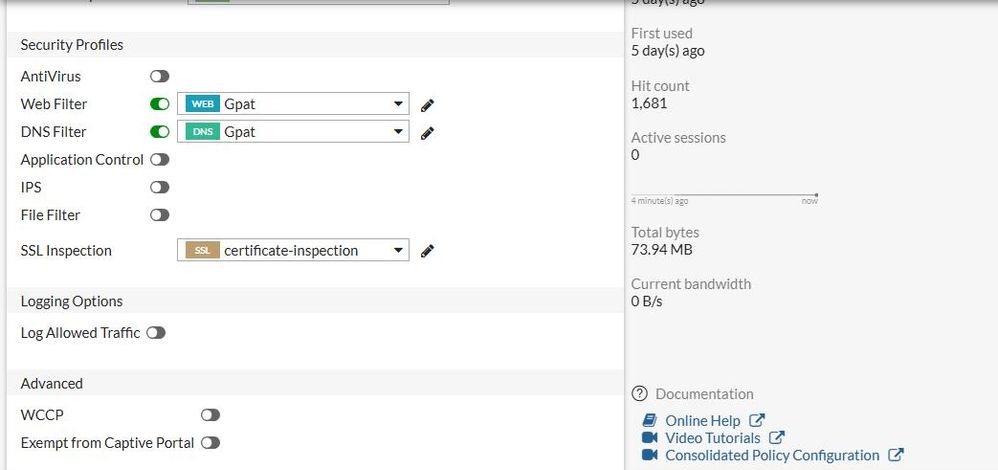Disable the Web Filter toggle

(x=159, y=104)
